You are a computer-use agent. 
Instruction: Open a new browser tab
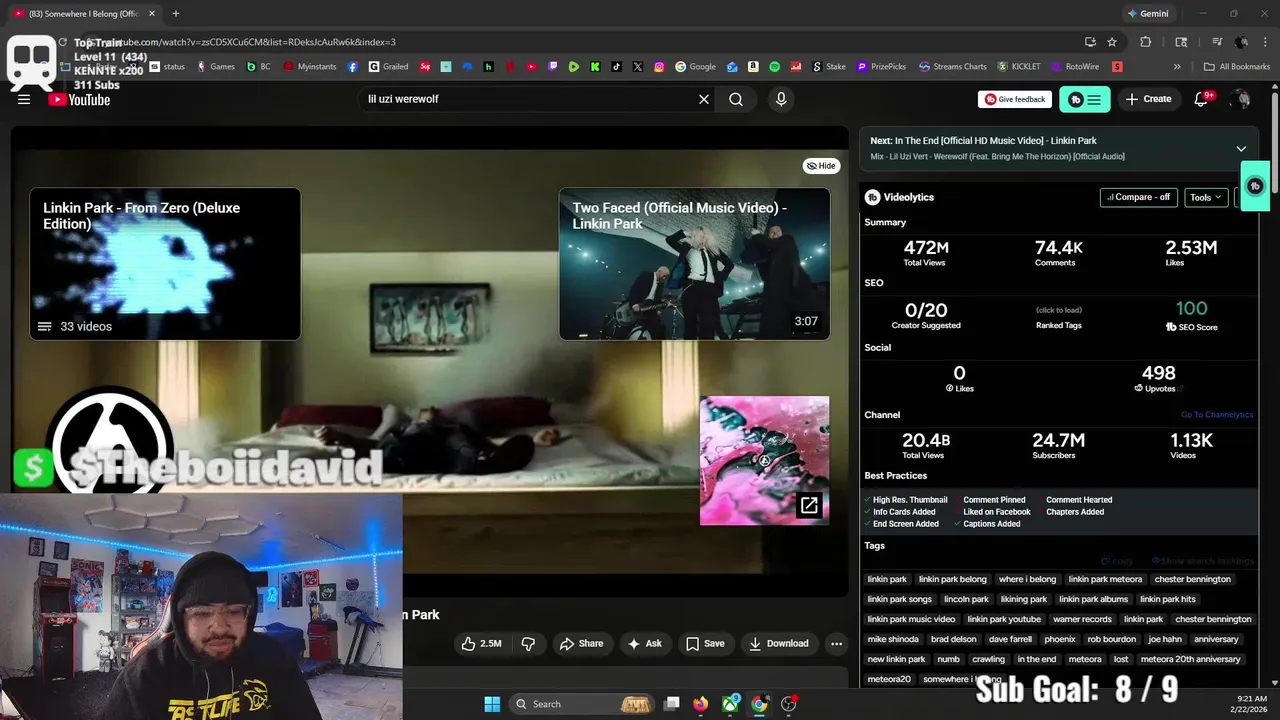pyautogui.click(x=176, y=14)
